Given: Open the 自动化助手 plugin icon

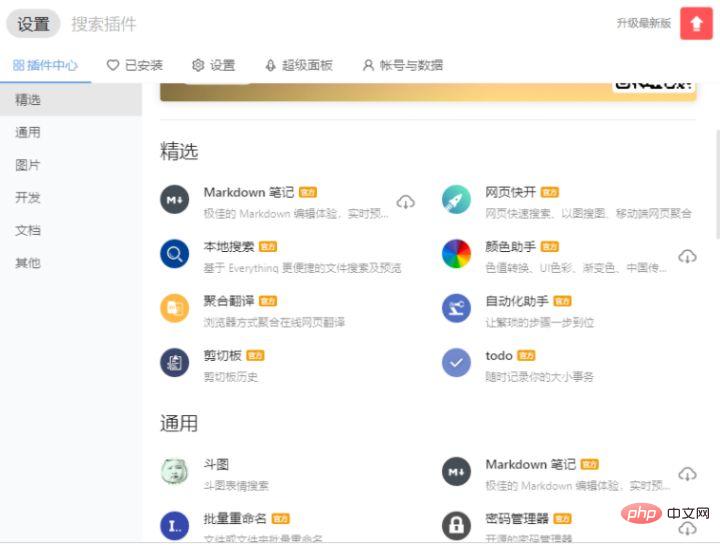Looking at the screenshot, I should click(456, 308).
